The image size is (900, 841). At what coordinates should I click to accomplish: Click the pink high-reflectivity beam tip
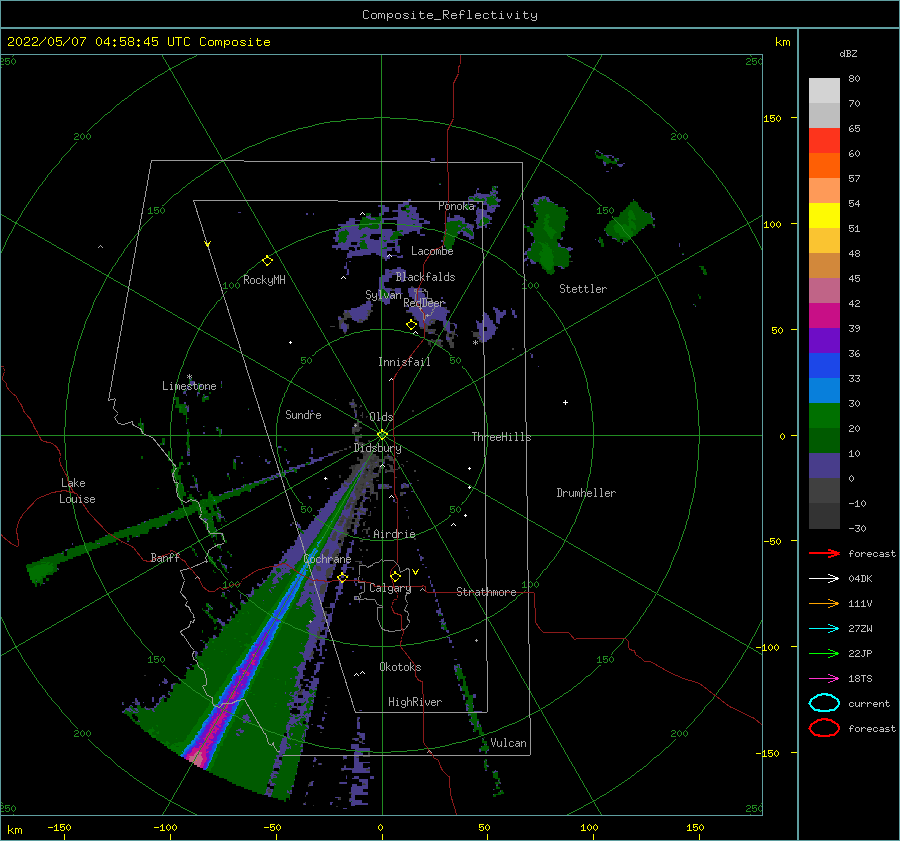tap(196, 757)
